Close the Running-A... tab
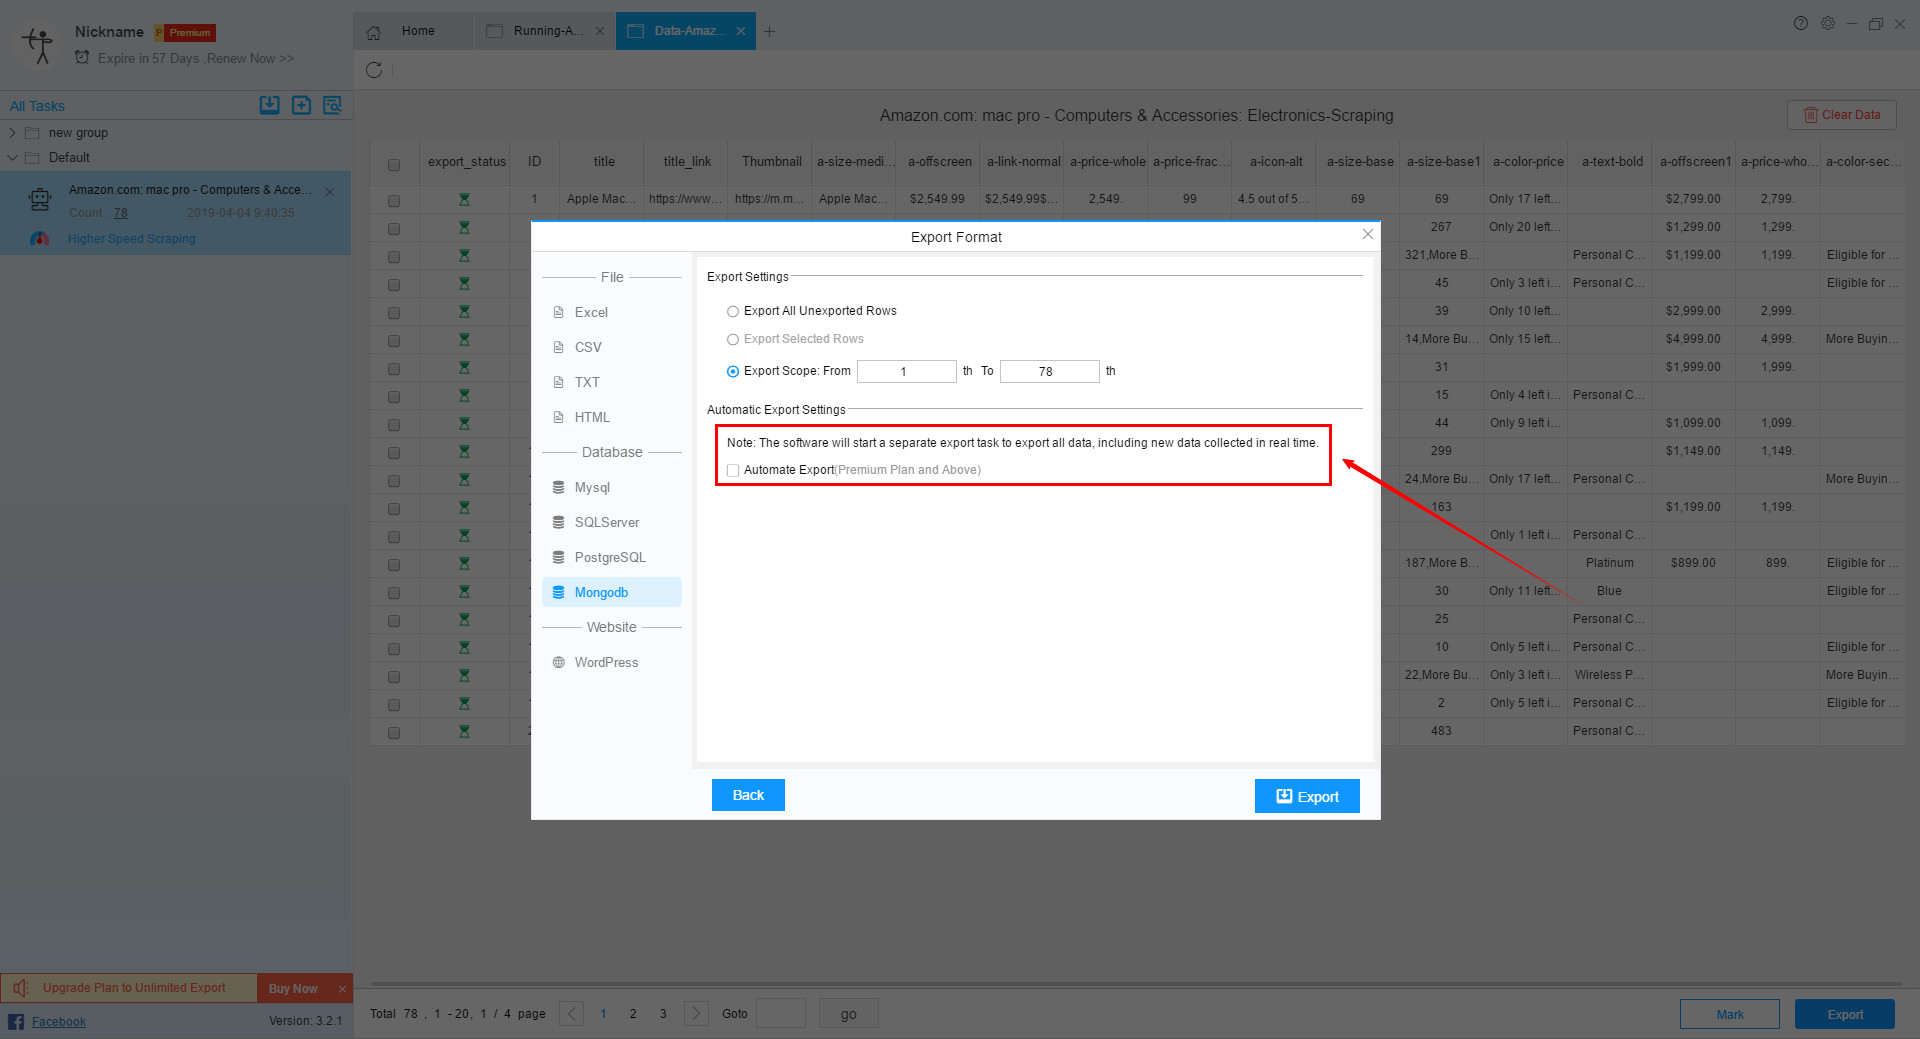Image resolution: width=1920 pixels, height=1039 pixels. point(600,31)
